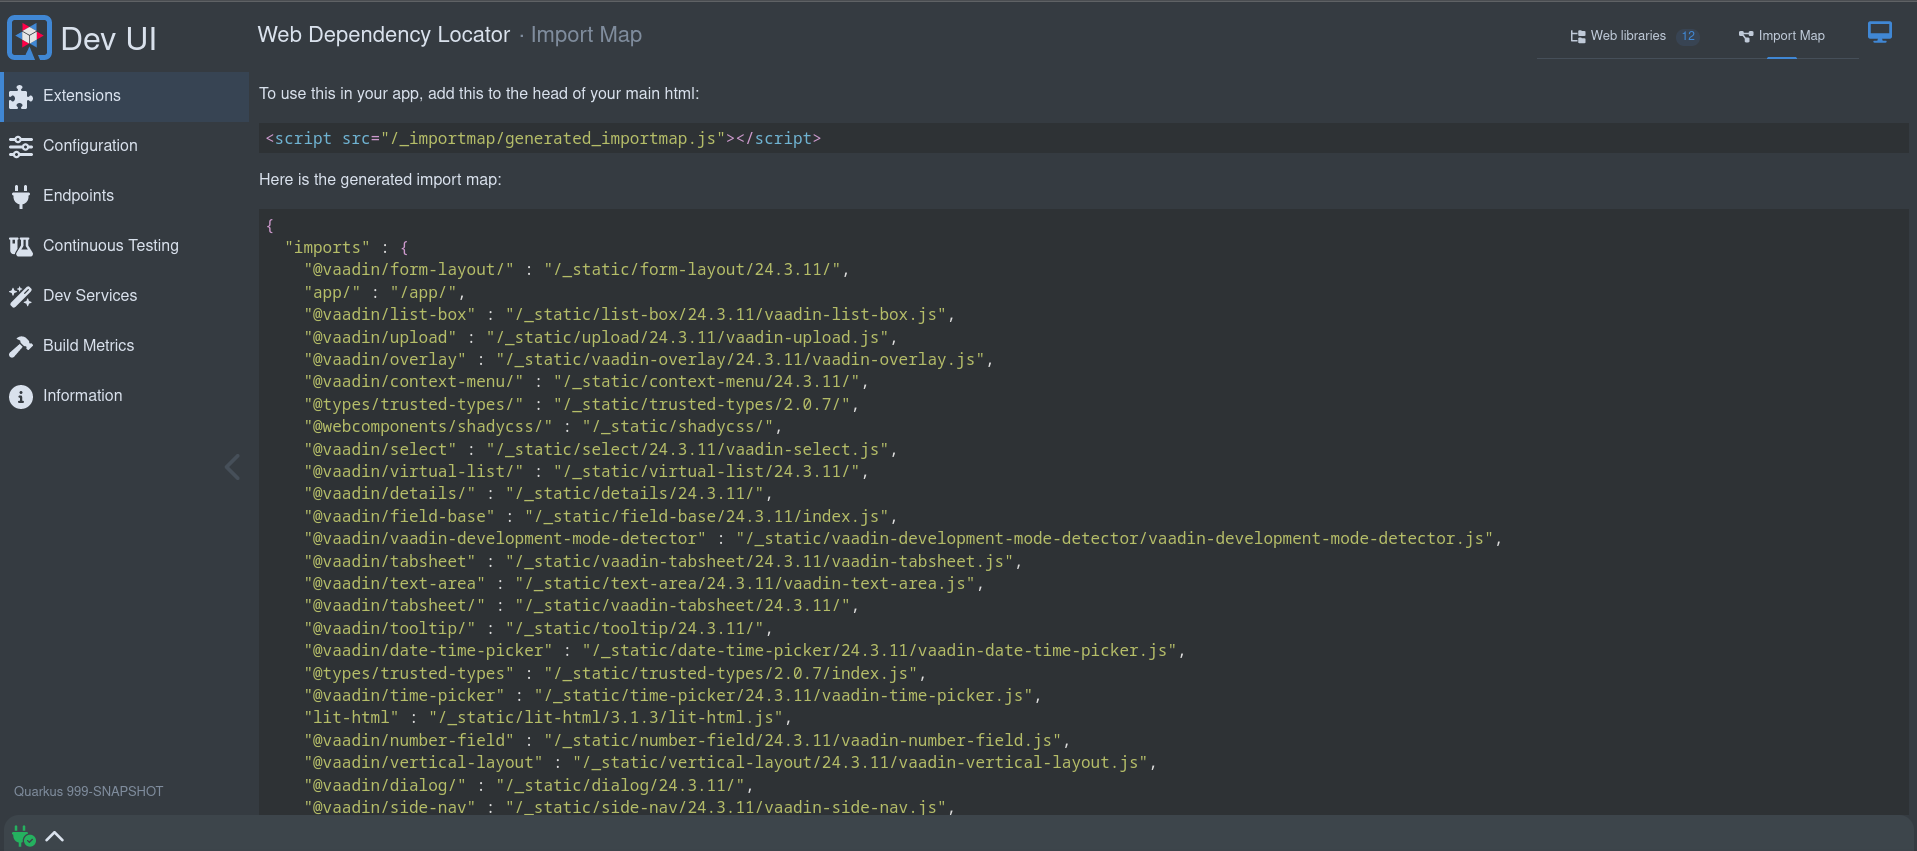Expand the bottom panel with up chevron

[55, 837]
